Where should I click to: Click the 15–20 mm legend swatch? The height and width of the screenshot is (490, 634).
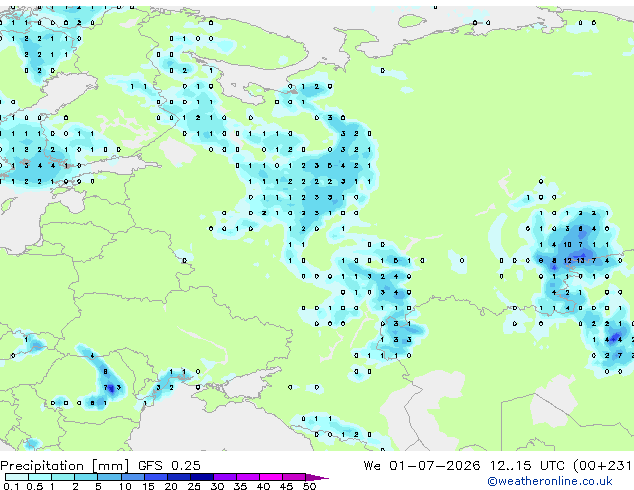click(x=156, y=477)
